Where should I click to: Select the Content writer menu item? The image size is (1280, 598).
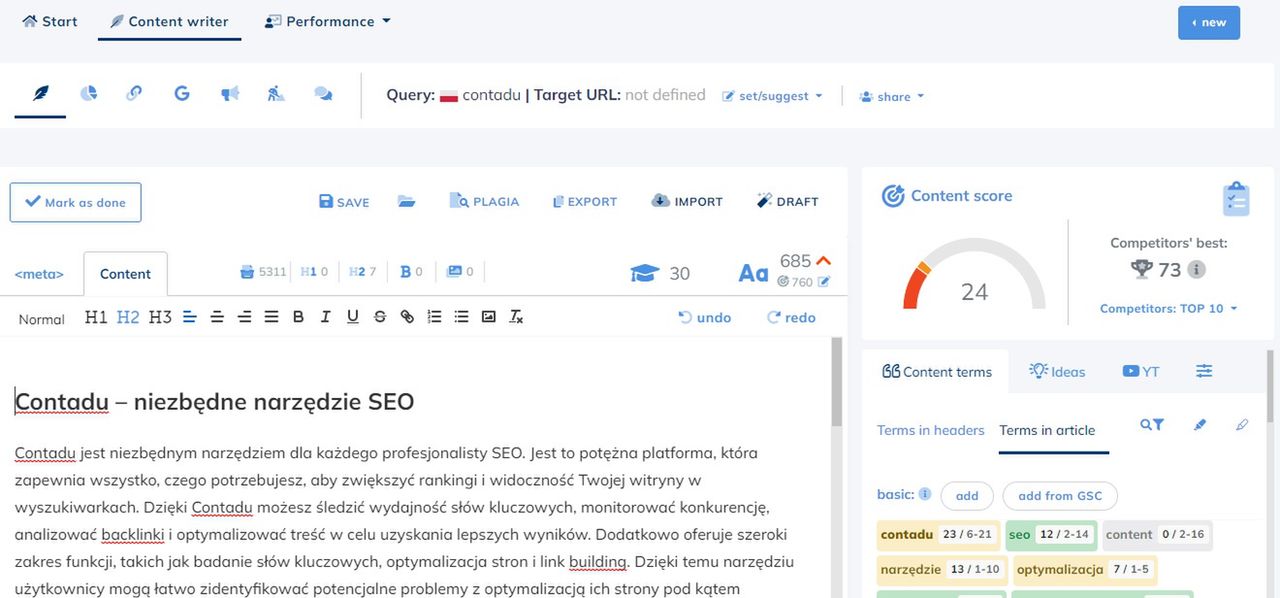(169, 21)
